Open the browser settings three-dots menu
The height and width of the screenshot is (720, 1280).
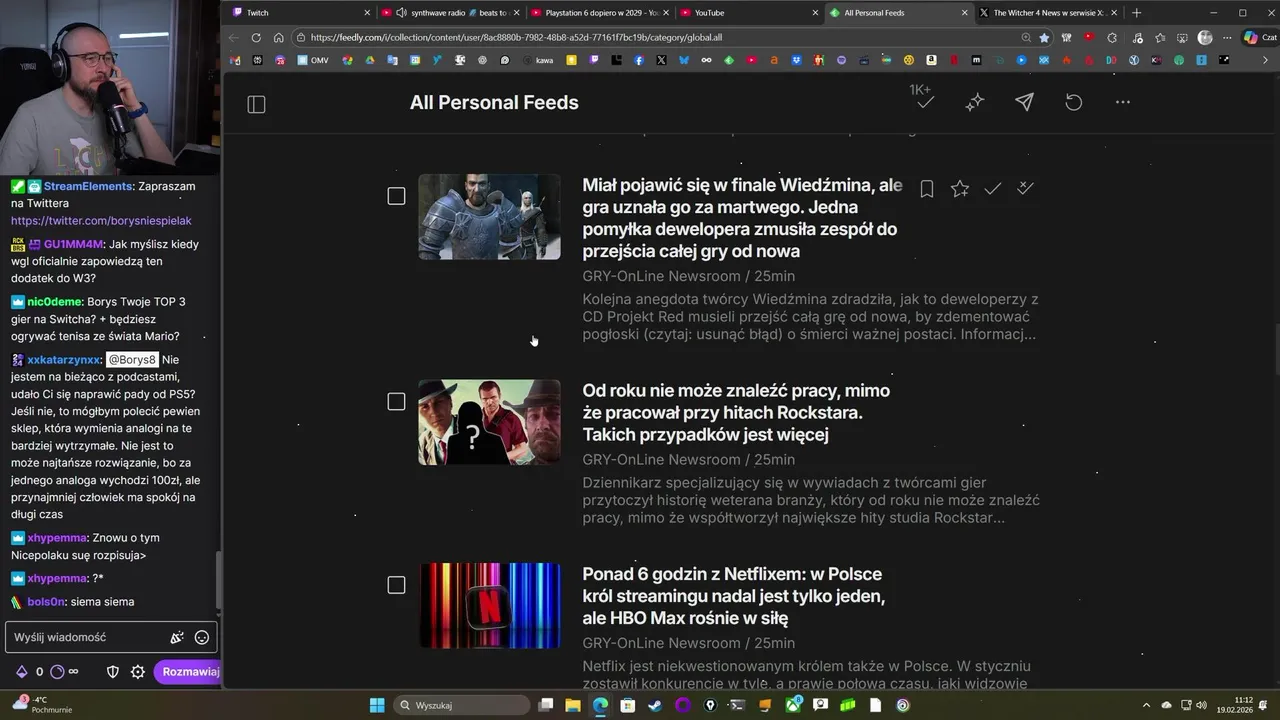pyautogui.click(x=1227, y=37)
